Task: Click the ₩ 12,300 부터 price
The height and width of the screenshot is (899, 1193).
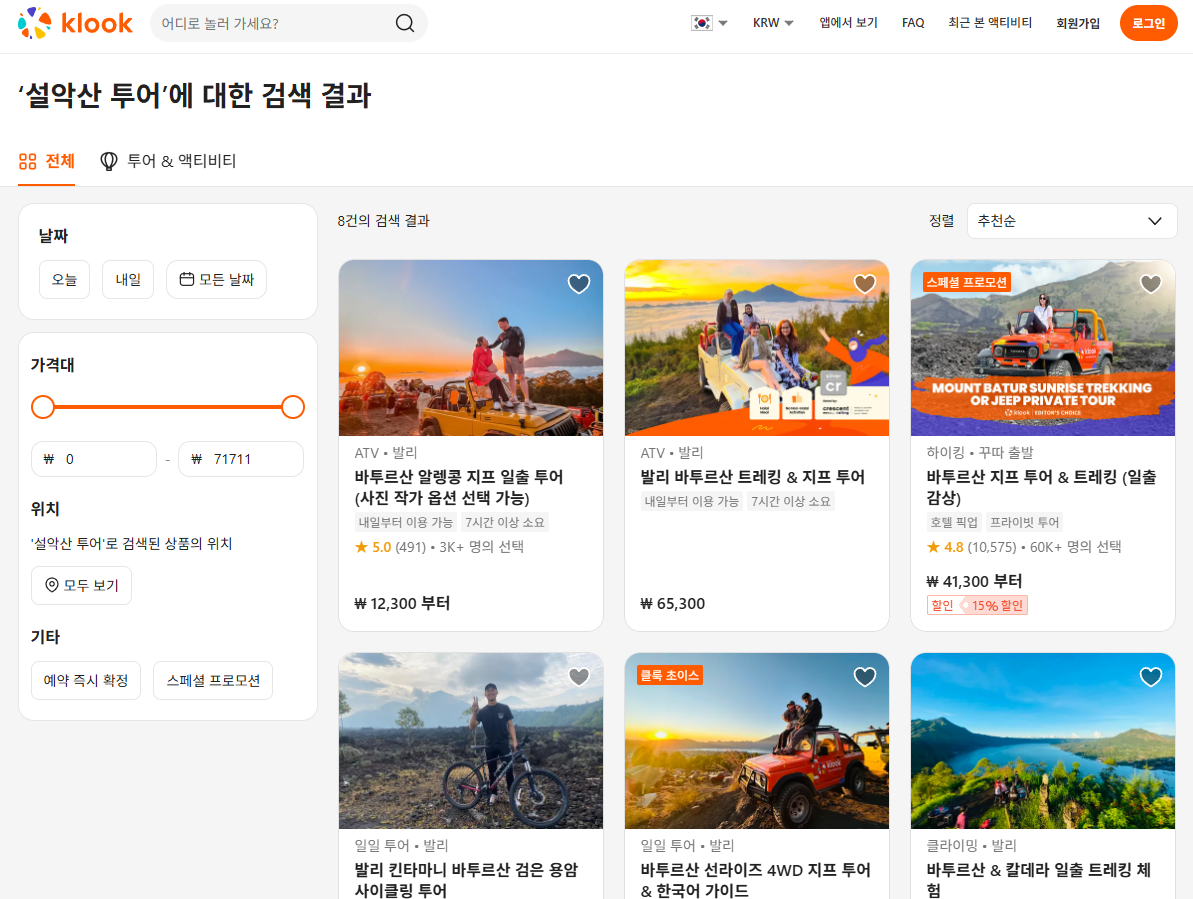Action: click(x=402, y=603)
